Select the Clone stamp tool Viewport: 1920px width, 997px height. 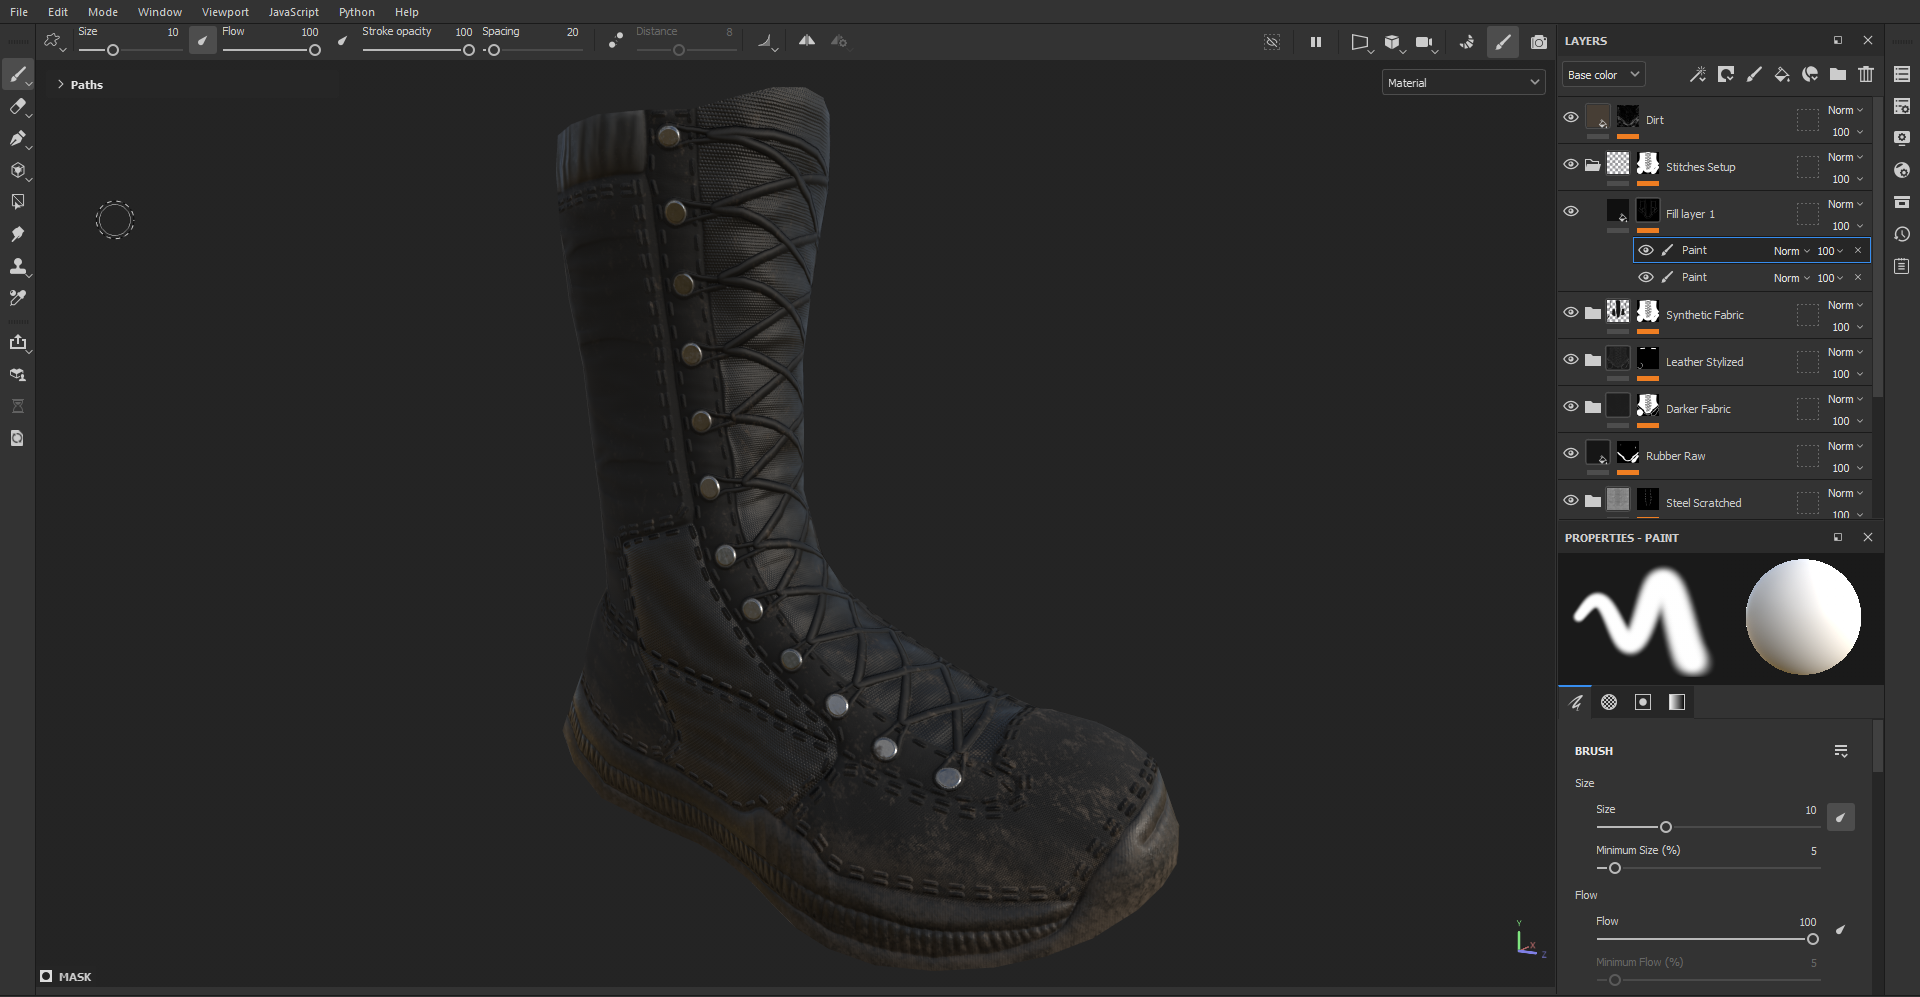pyautogui.click(x=17, y=266)
